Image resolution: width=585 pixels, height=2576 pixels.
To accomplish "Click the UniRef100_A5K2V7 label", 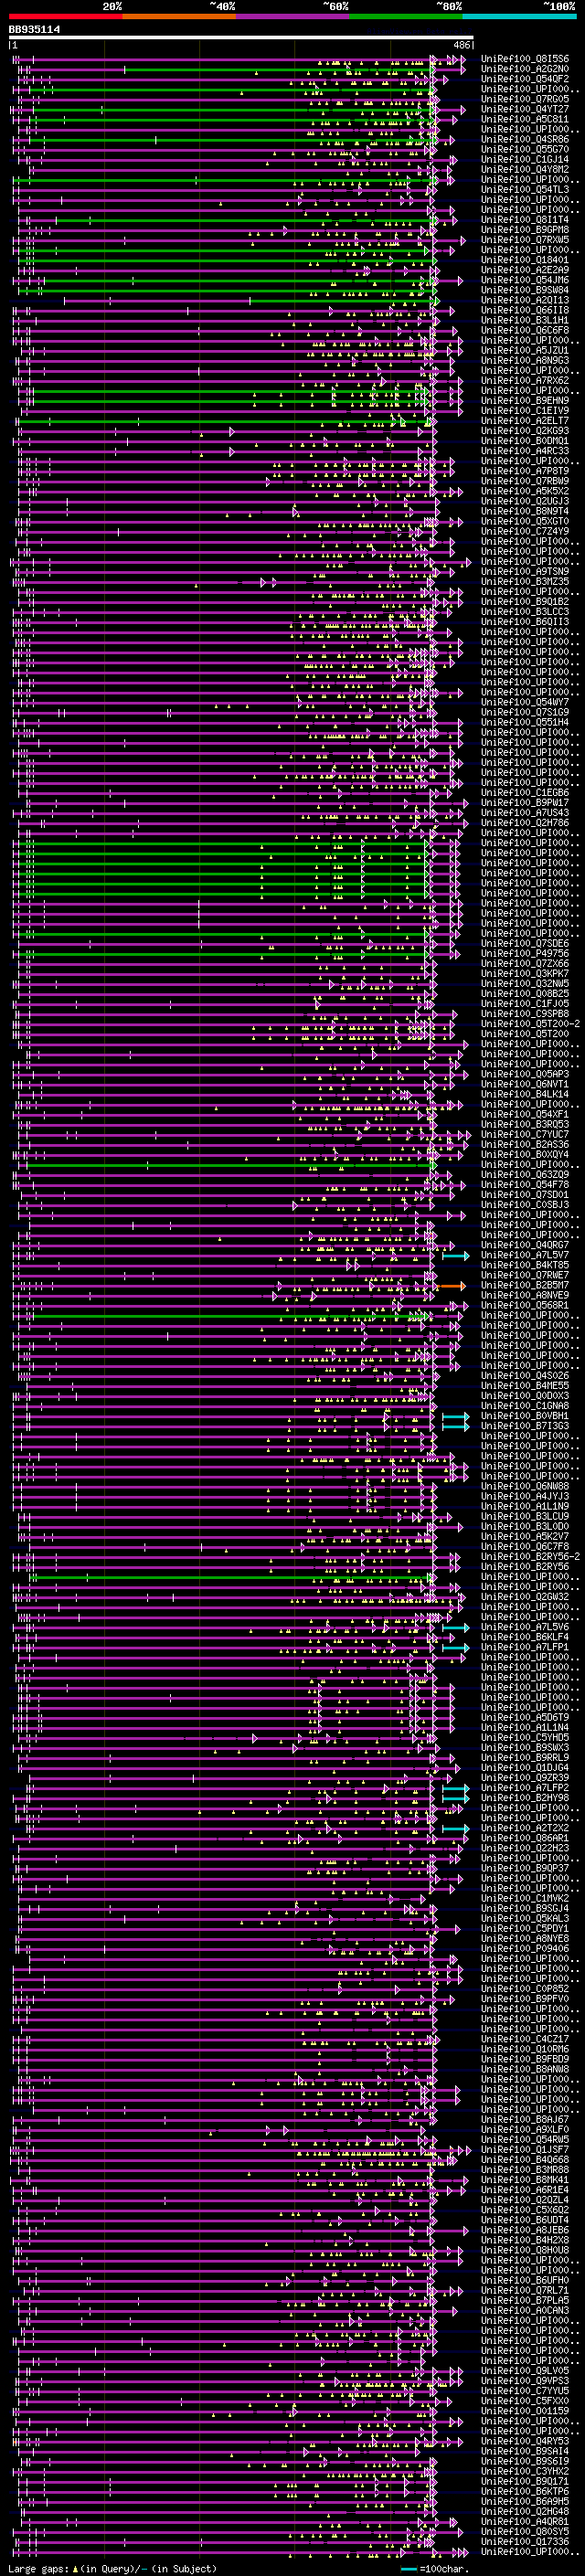I will pos(524,1536).
